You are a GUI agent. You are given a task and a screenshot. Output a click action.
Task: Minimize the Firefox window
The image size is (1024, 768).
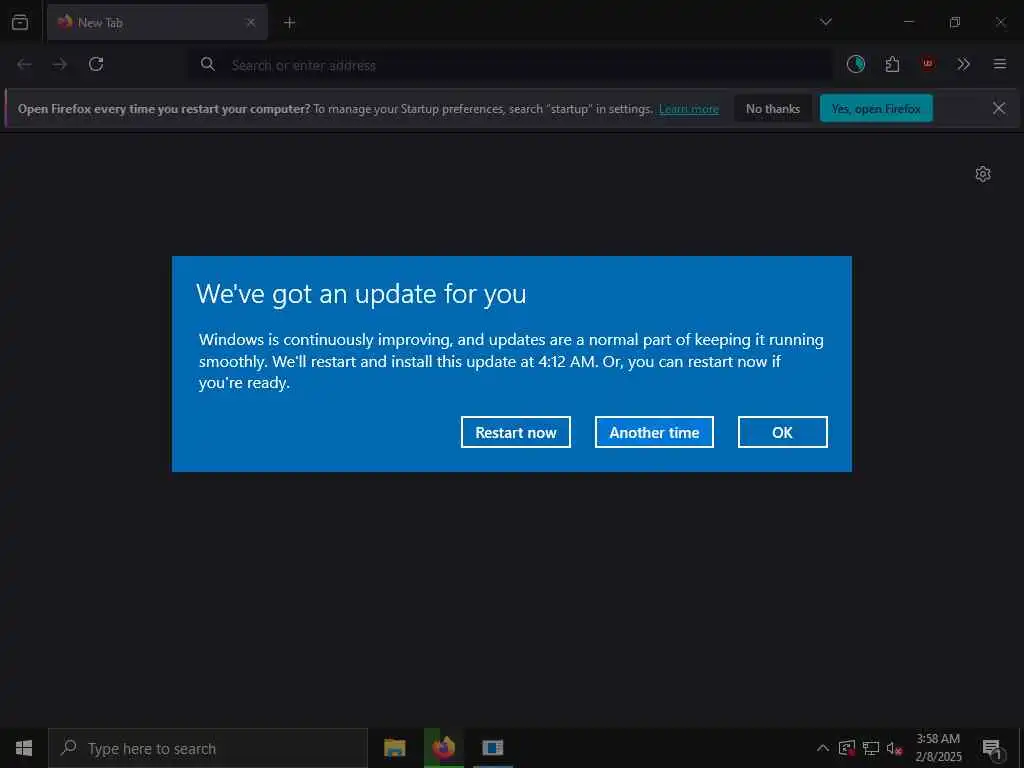coord(908,22)
